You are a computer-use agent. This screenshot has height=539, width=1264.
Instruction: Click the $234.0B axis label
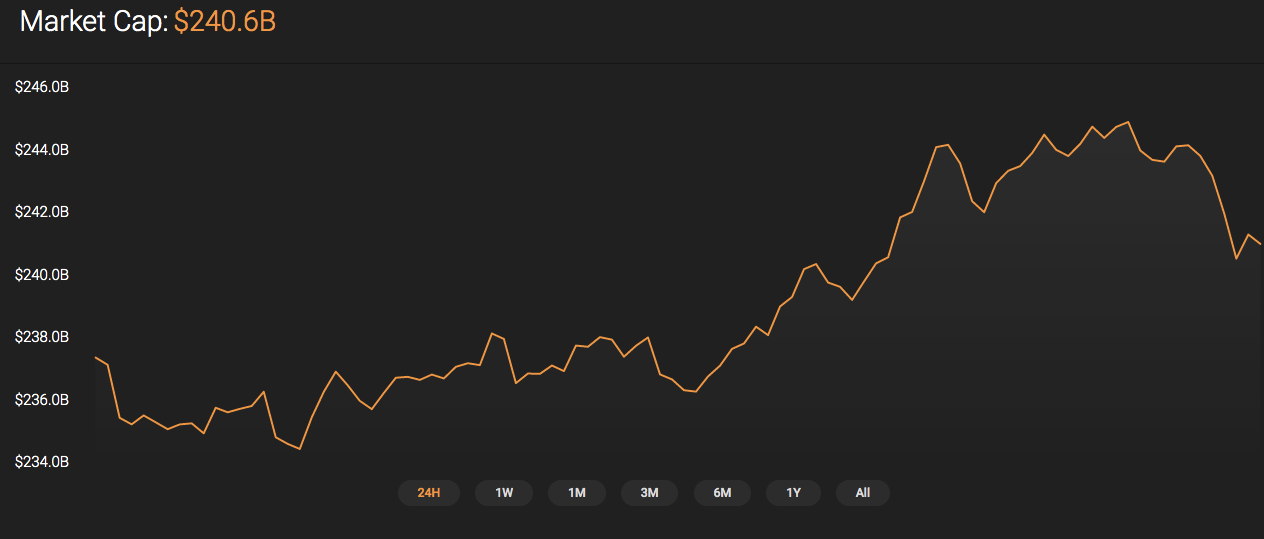coord(42,462)
